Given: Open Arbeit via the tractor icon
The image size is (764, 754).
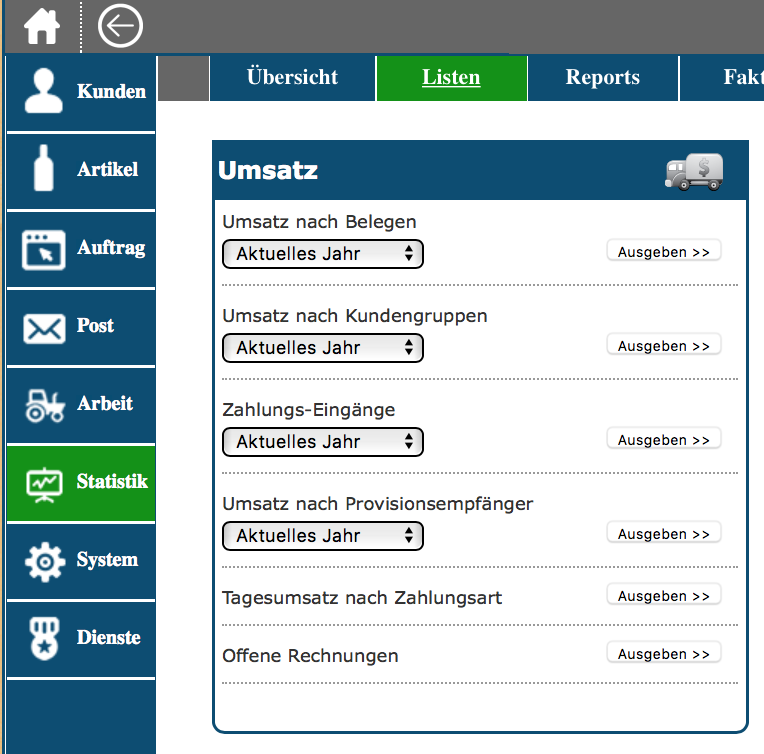Looking at the screenshot, I should [x=43, y=404].
